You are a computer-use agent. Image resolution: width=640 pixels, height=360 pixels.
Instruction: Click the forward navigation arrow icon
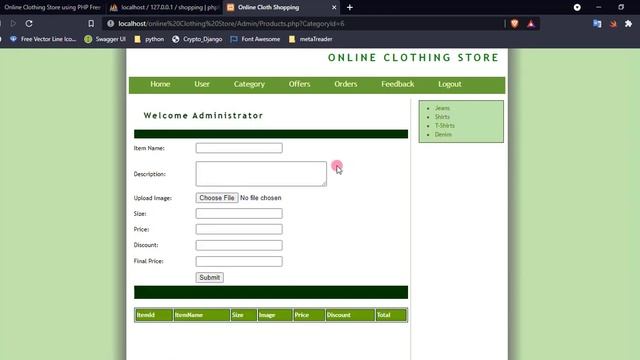coord(13,24)
